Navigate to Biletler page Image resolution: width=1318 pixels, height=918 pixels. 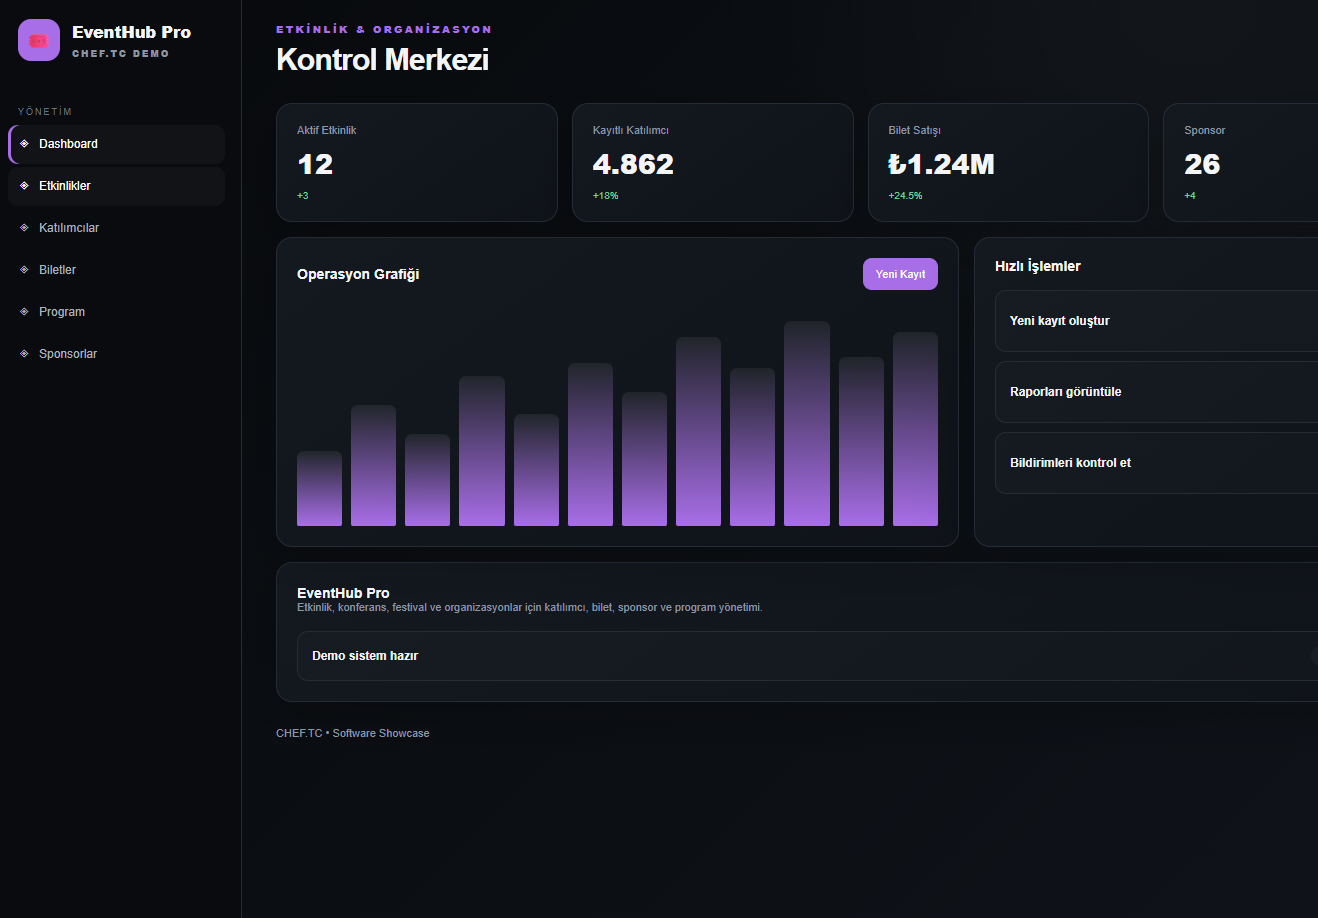click(117, 270)
